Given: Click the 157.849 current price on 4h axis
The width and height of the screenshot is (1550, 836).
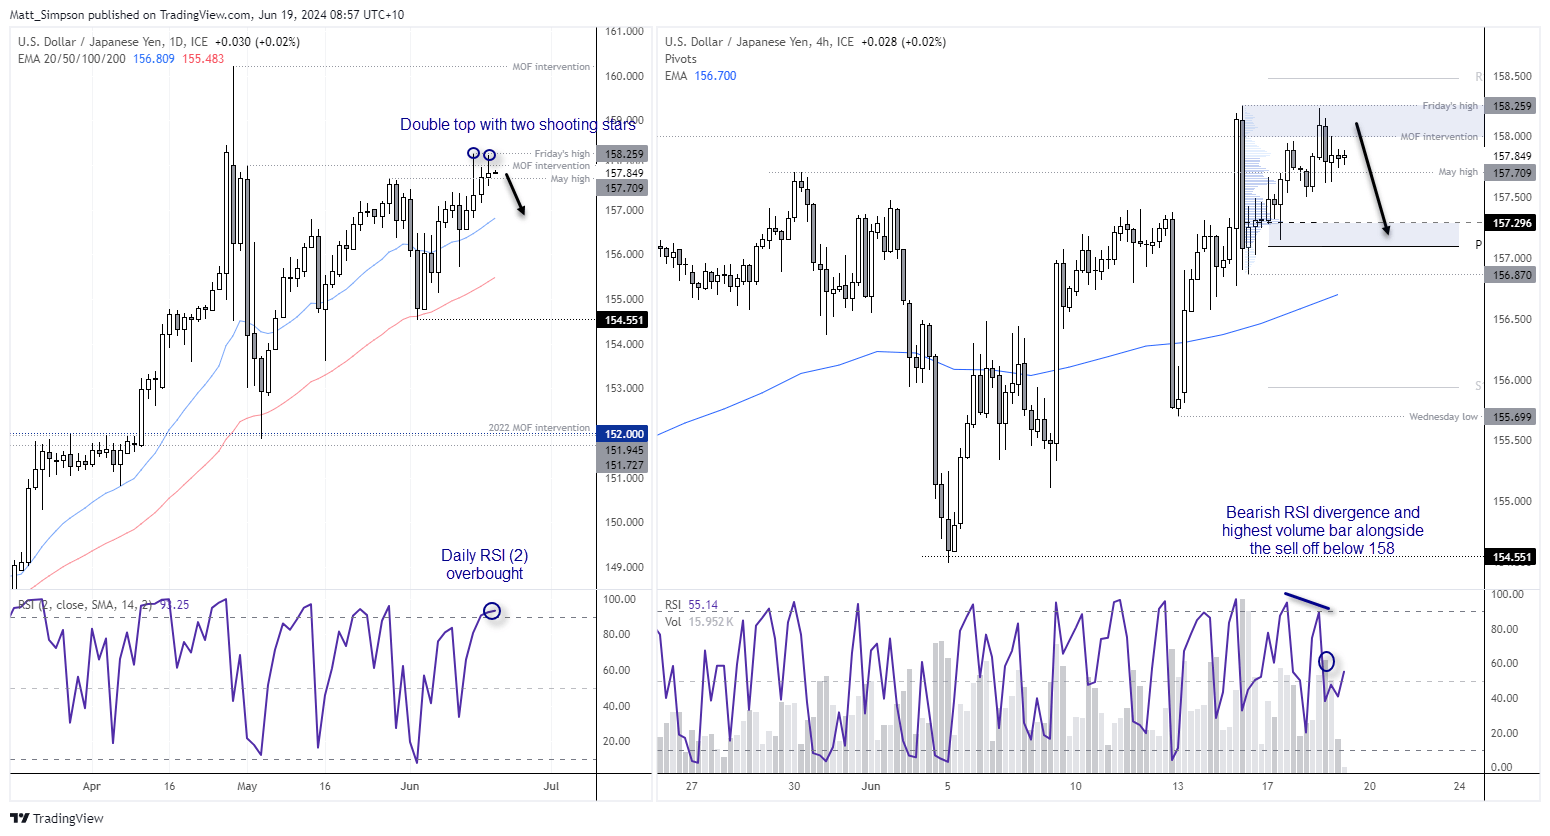Looking at the screenshot, I should tap(1511, 156).
